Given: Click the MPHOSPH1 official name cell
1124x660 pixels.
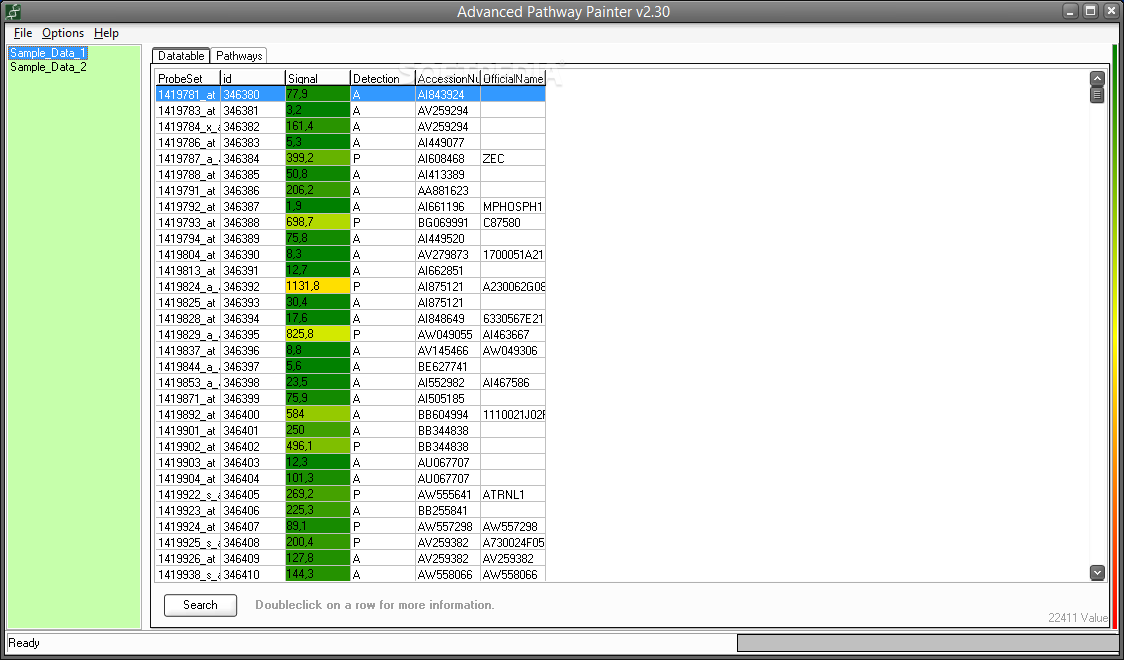Looking at the screenshot, I should tap(513, 206).
